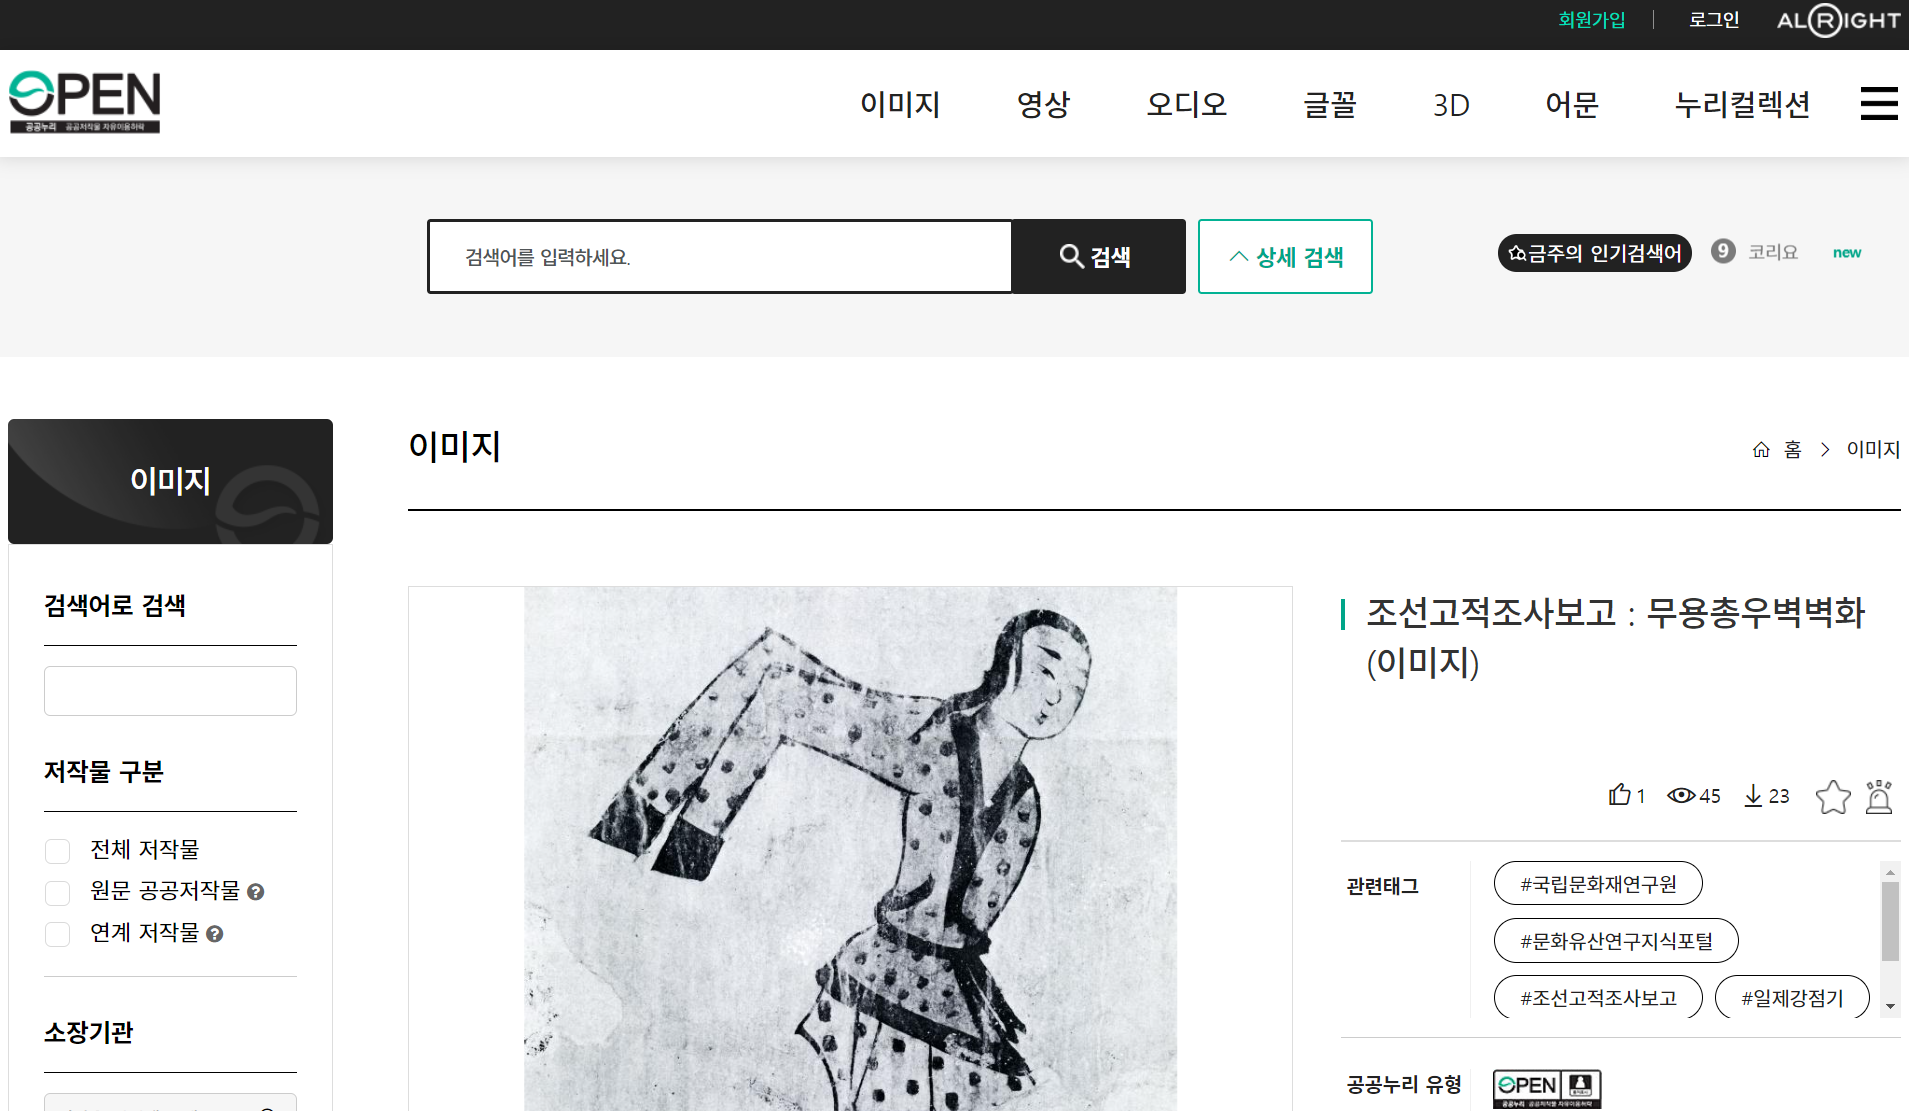Viewport: 1909px width, 1111px height.
Task: Expand the 상세 검색 advanced search
Action: [x=1285, y=257]
